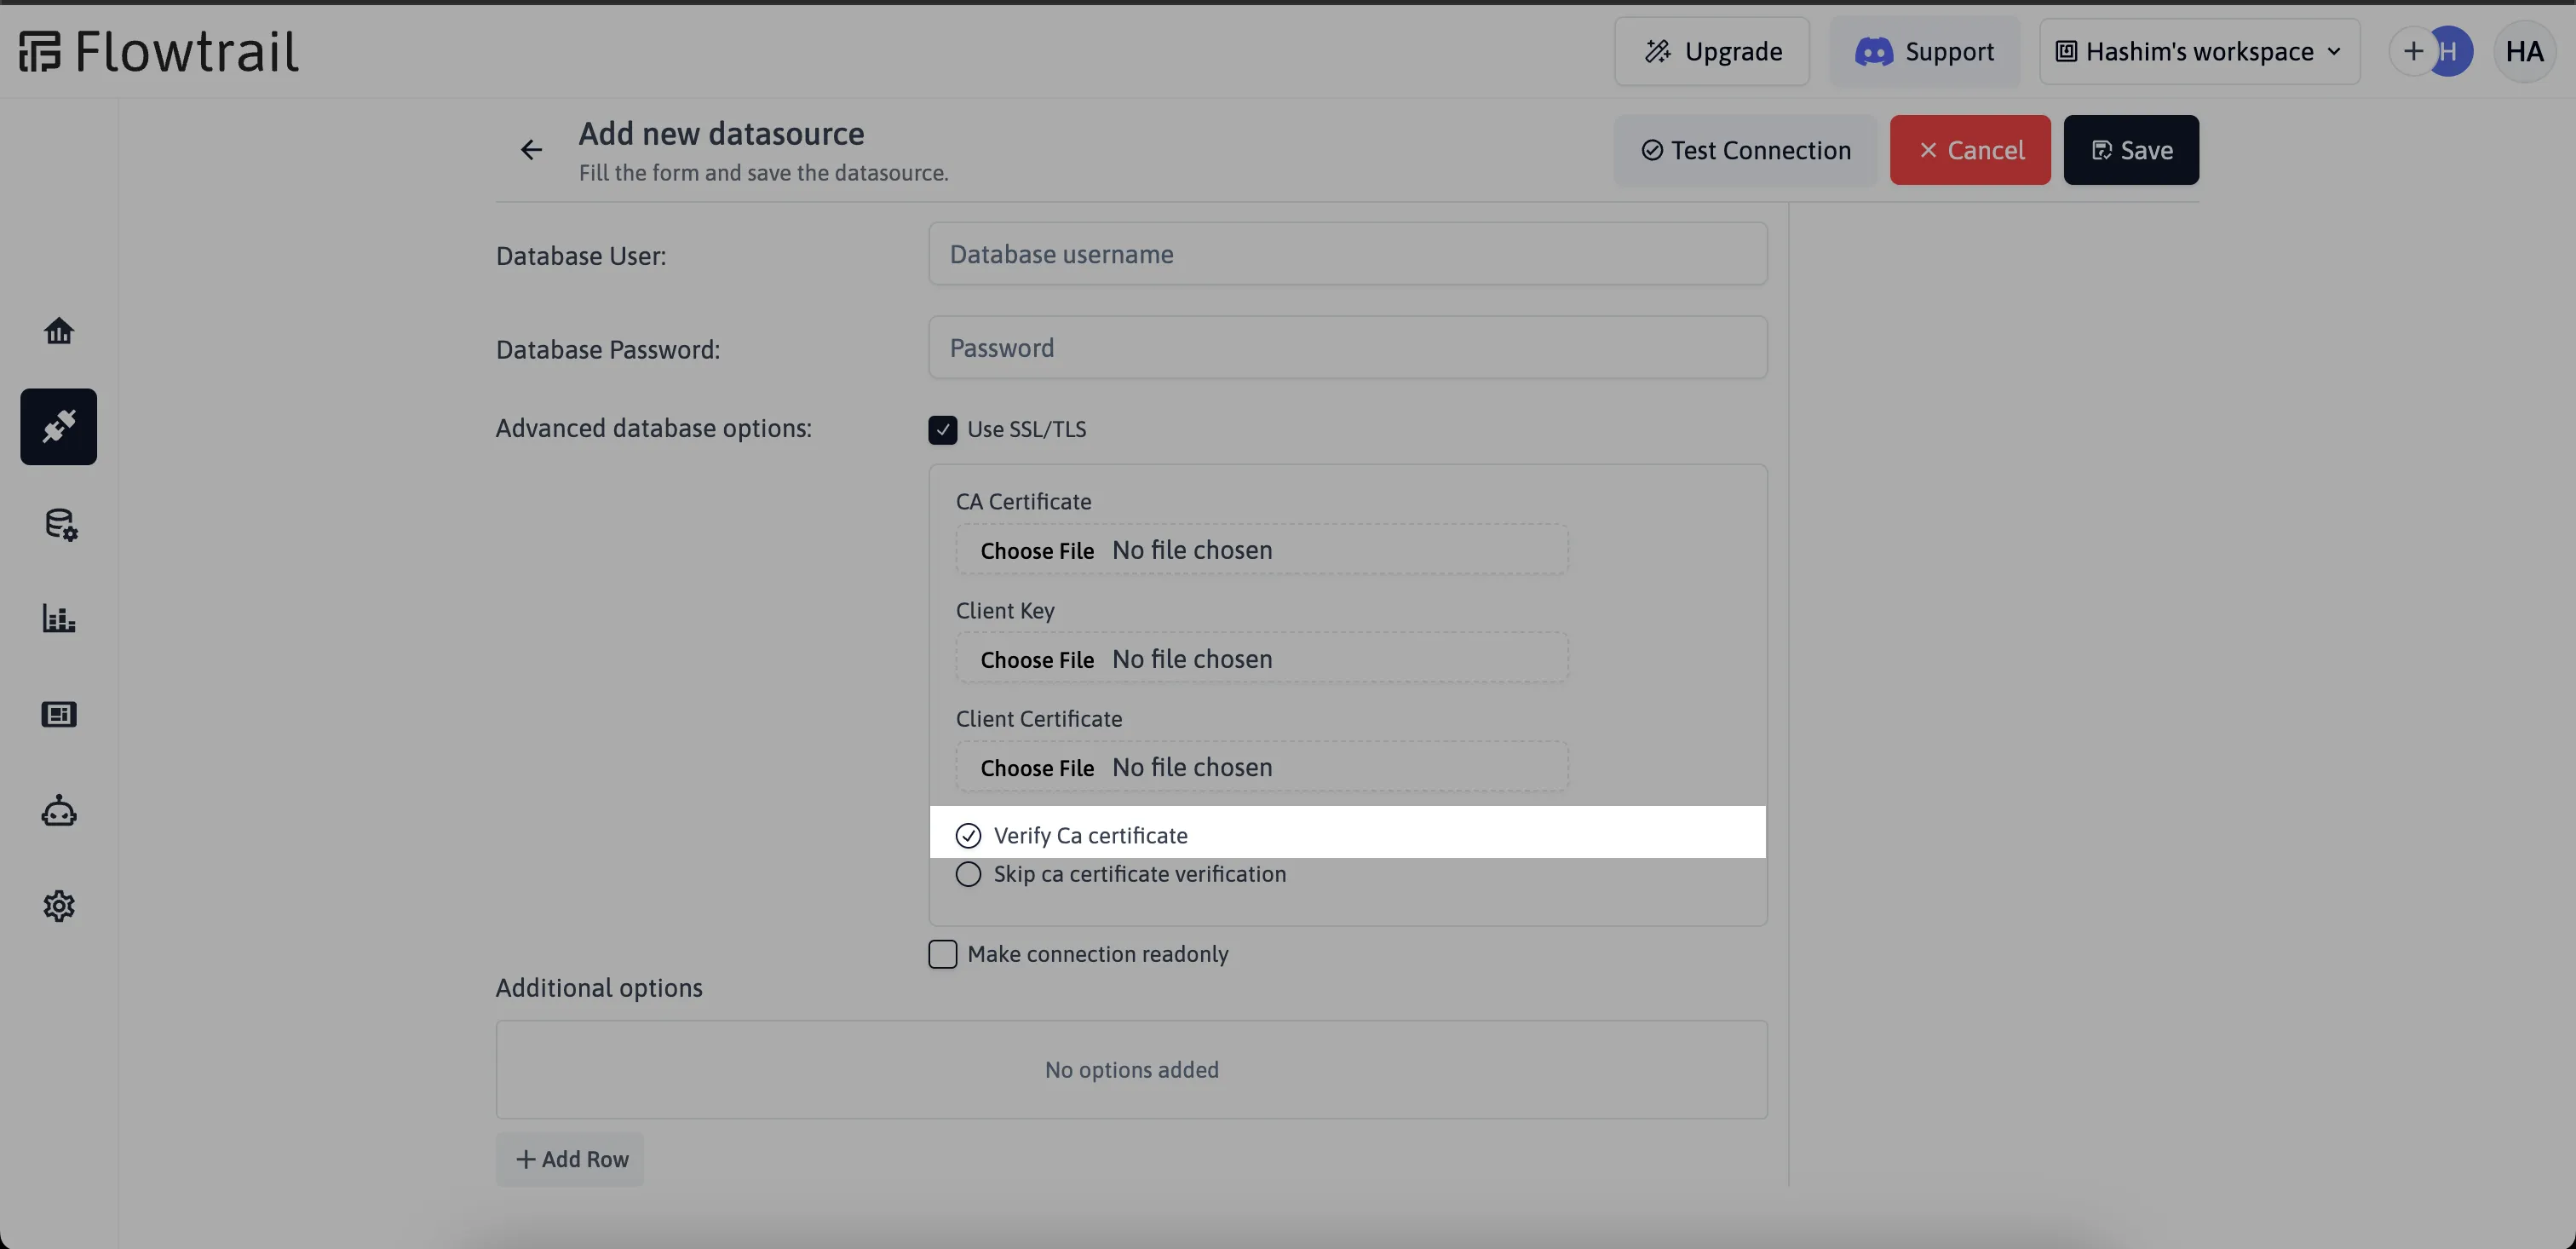This screenshot has height=1249, width=2576.
Task: Enable Make connection readonly checkbox
Action: point(942,954)
